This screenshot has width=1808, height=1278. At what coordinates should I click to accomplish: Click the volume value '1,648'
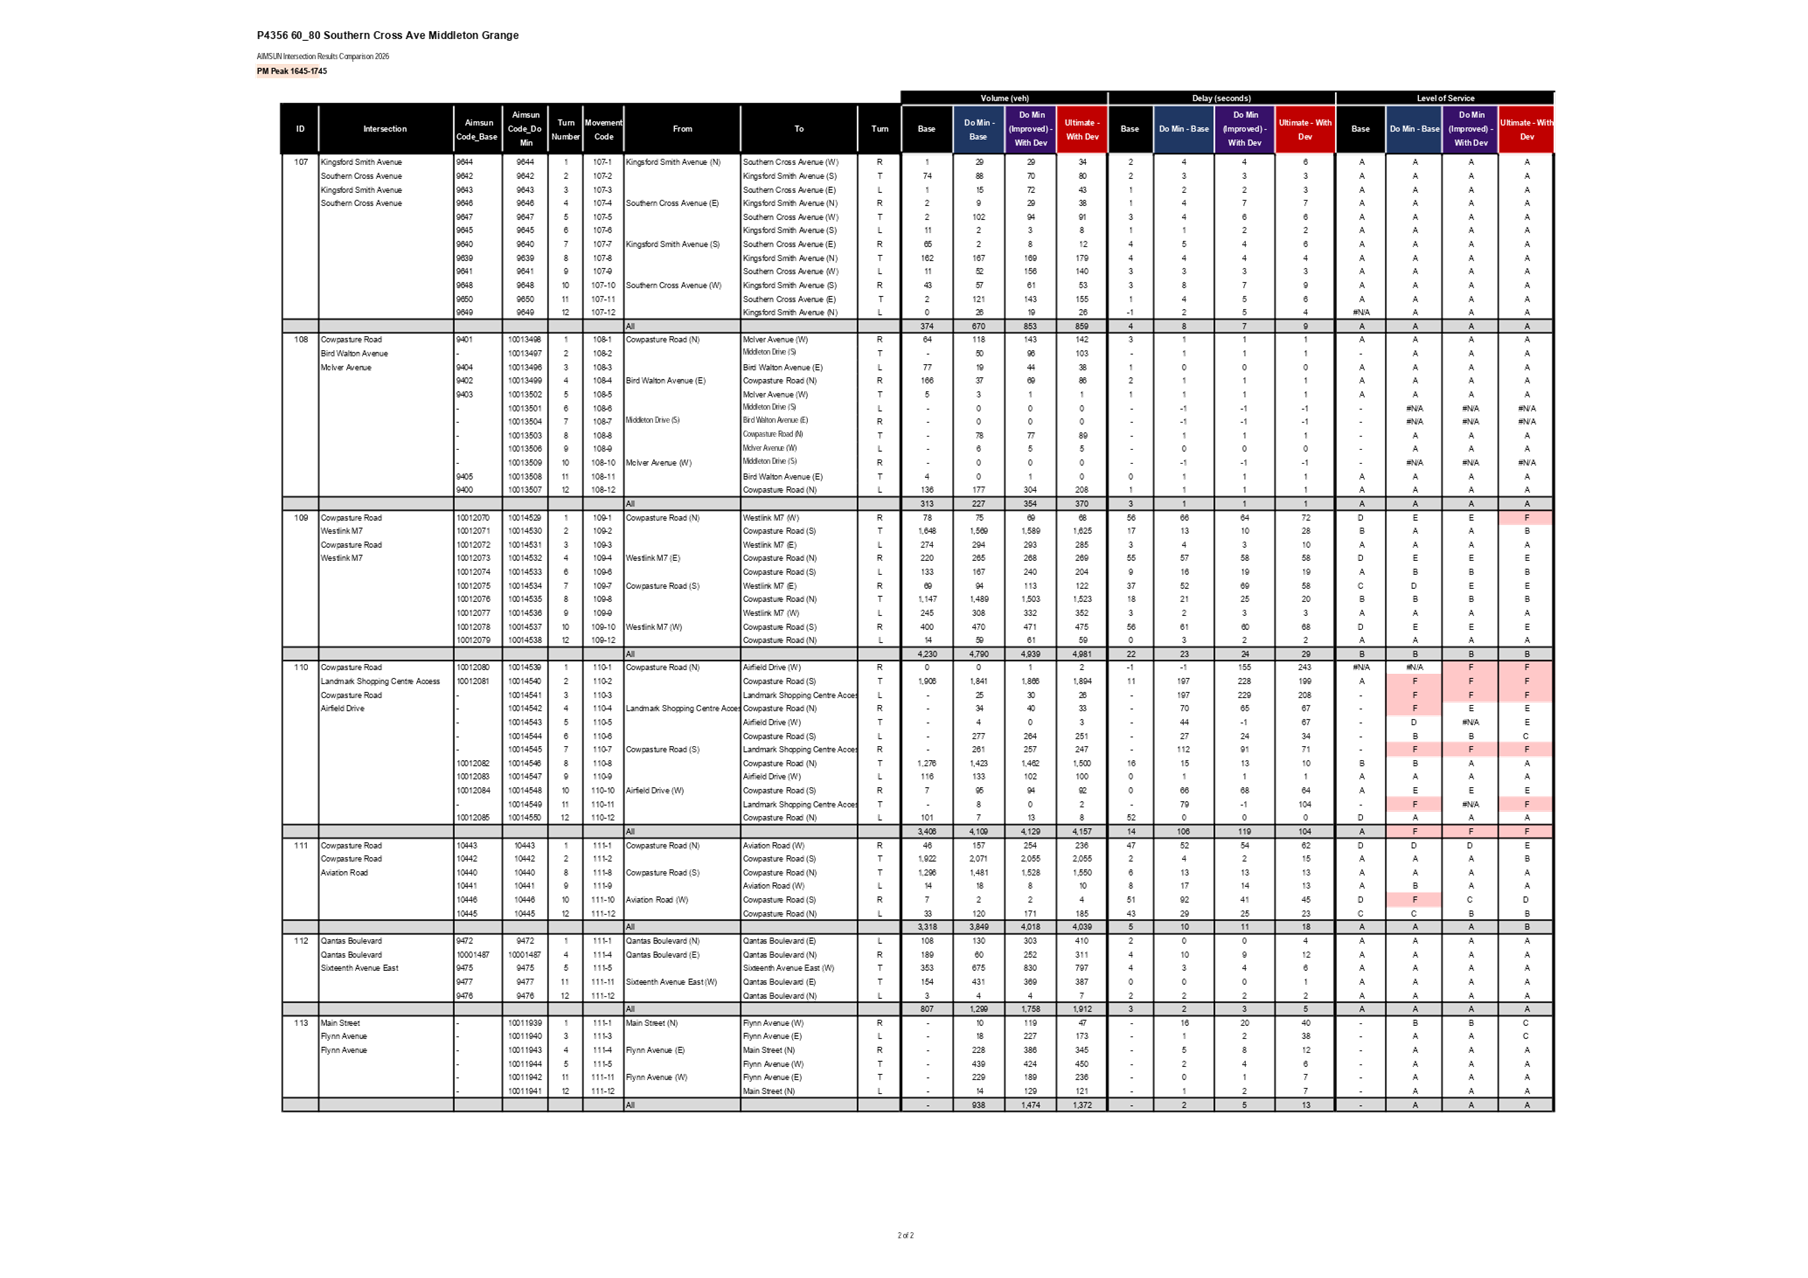point(927,531)
